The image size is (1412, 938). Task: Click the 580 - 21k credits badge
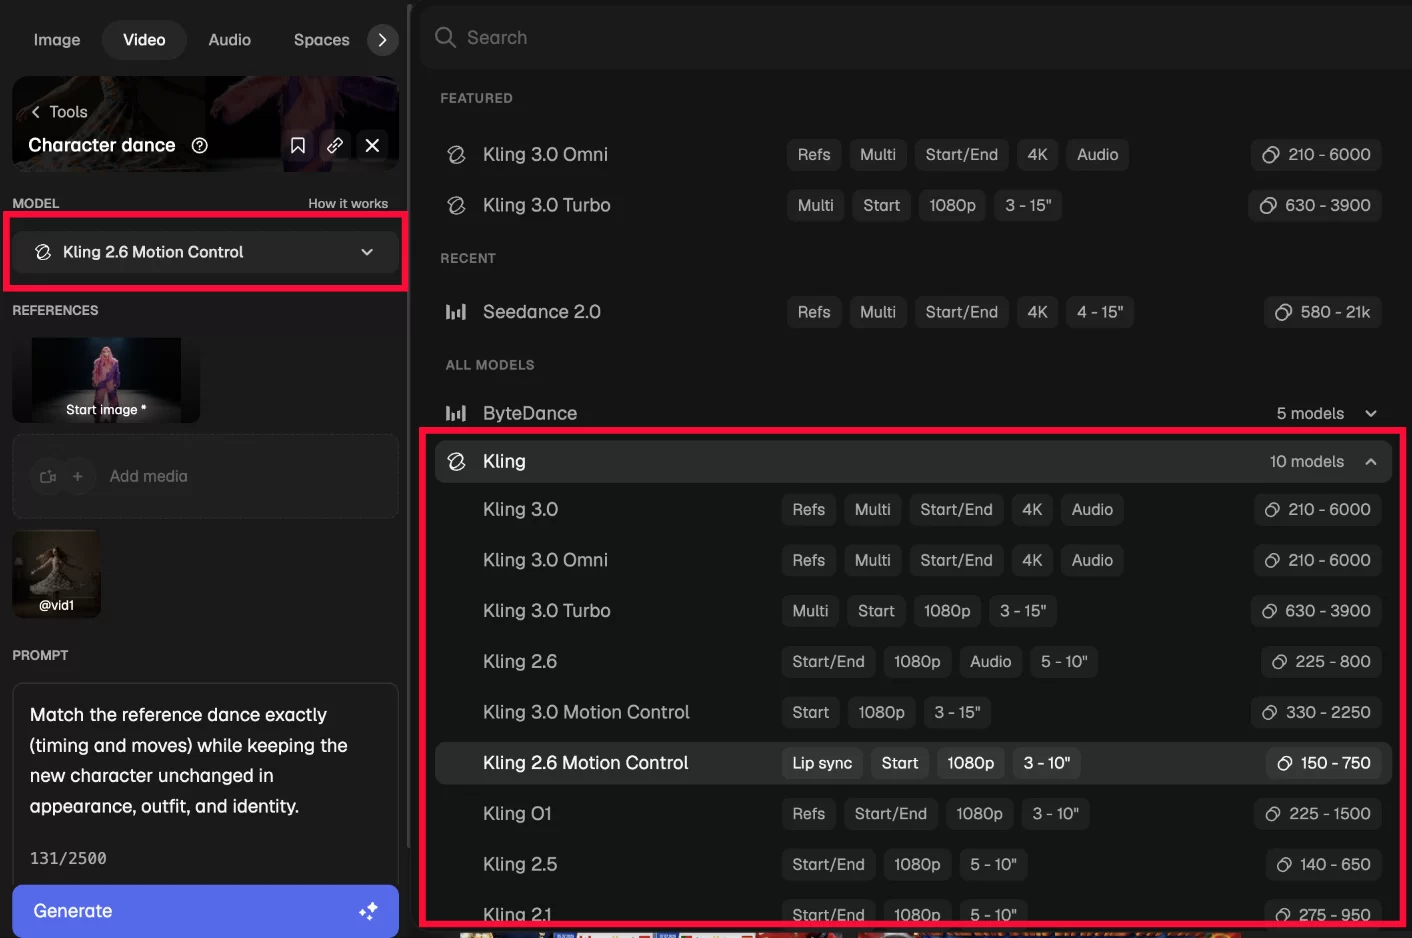coord(1322,312)
